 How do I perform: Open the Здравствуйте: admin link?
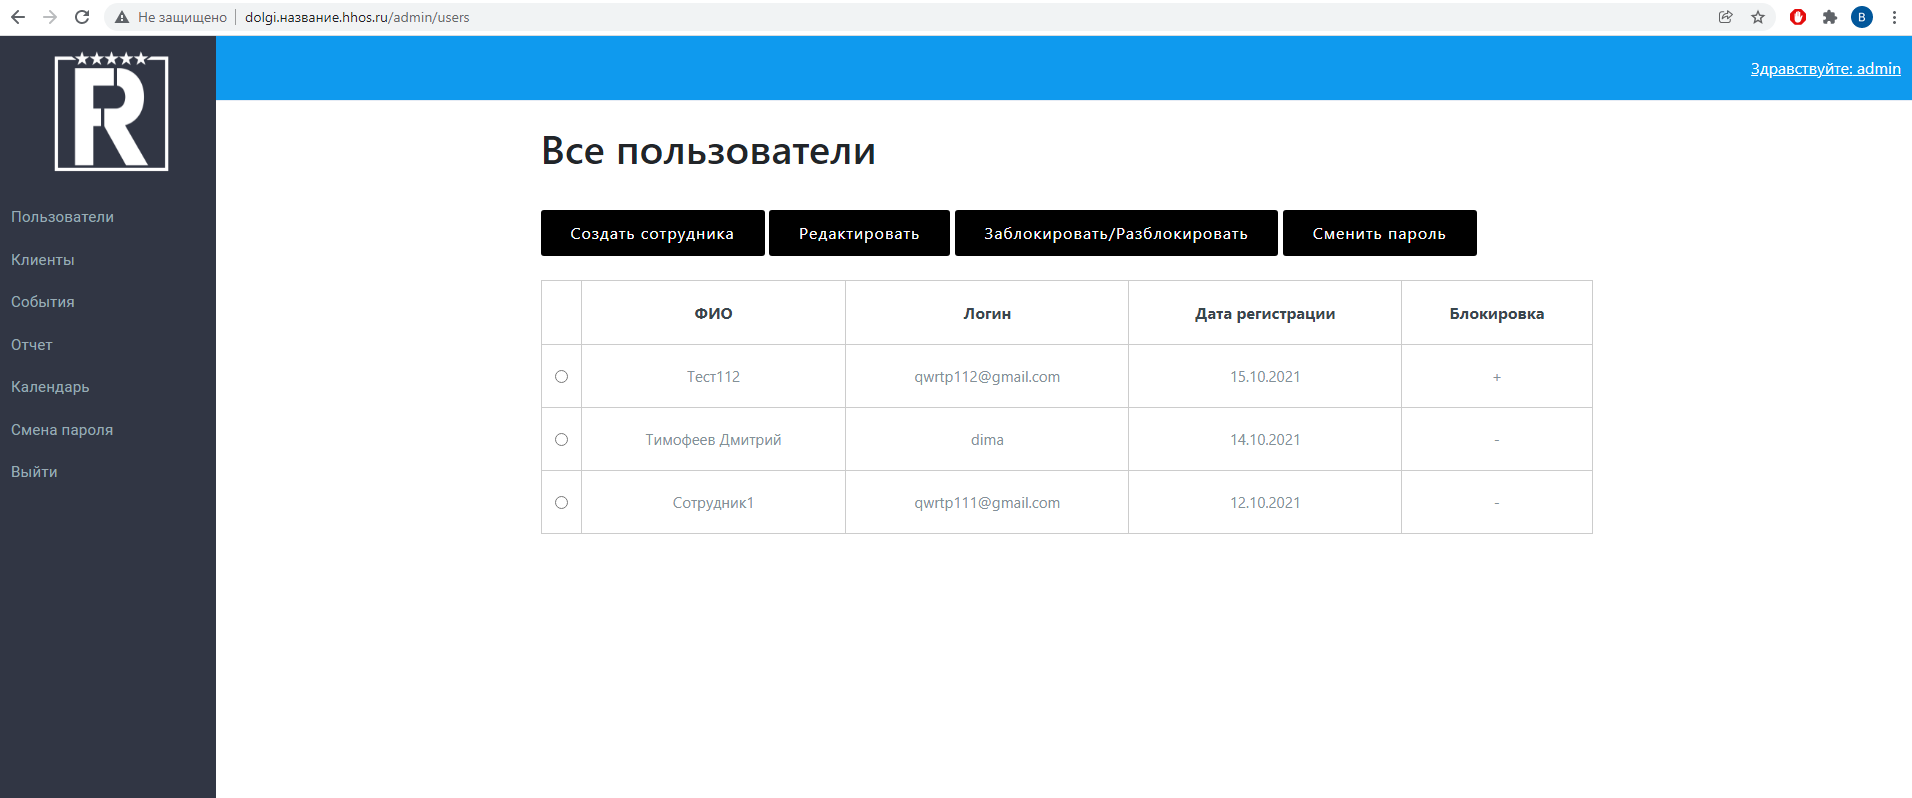coord(1825,68)
